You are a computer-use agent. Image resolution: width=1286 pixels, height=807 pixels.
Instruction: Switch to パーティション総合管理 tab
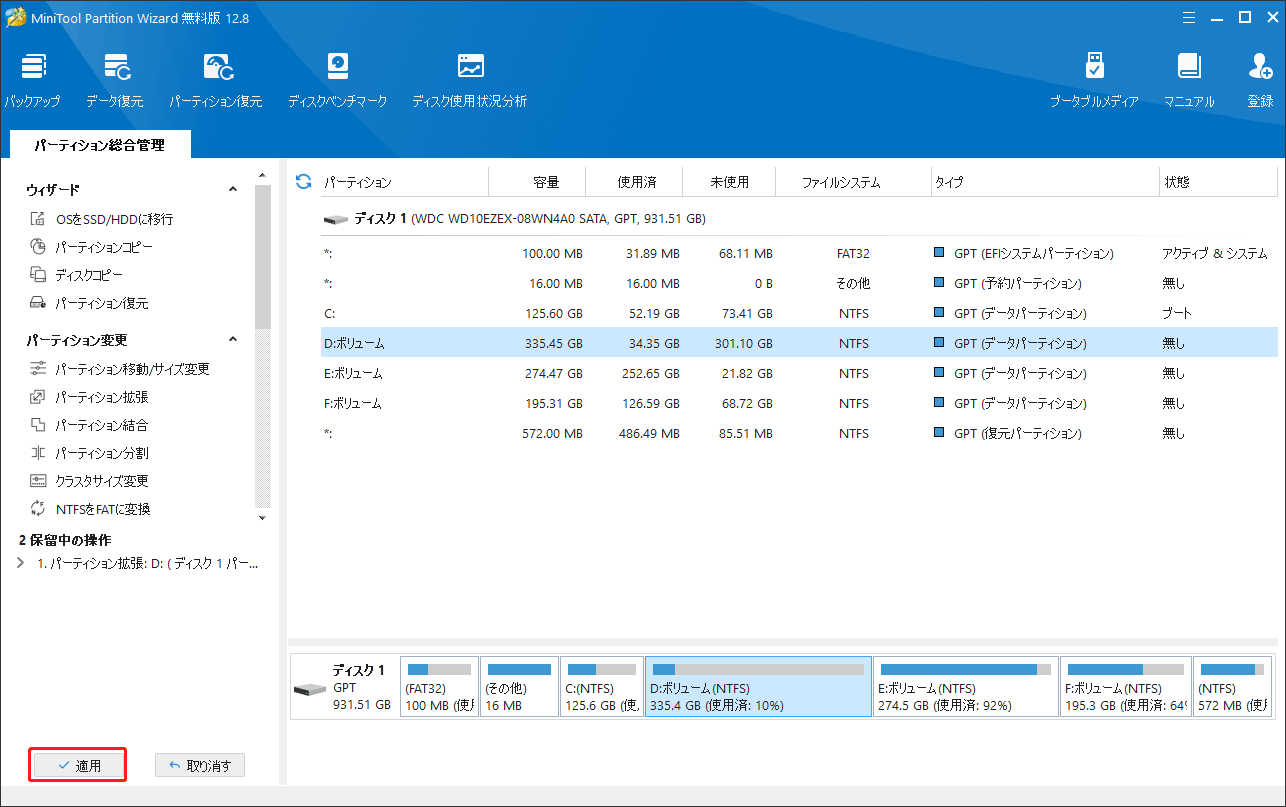coord(99,145)
